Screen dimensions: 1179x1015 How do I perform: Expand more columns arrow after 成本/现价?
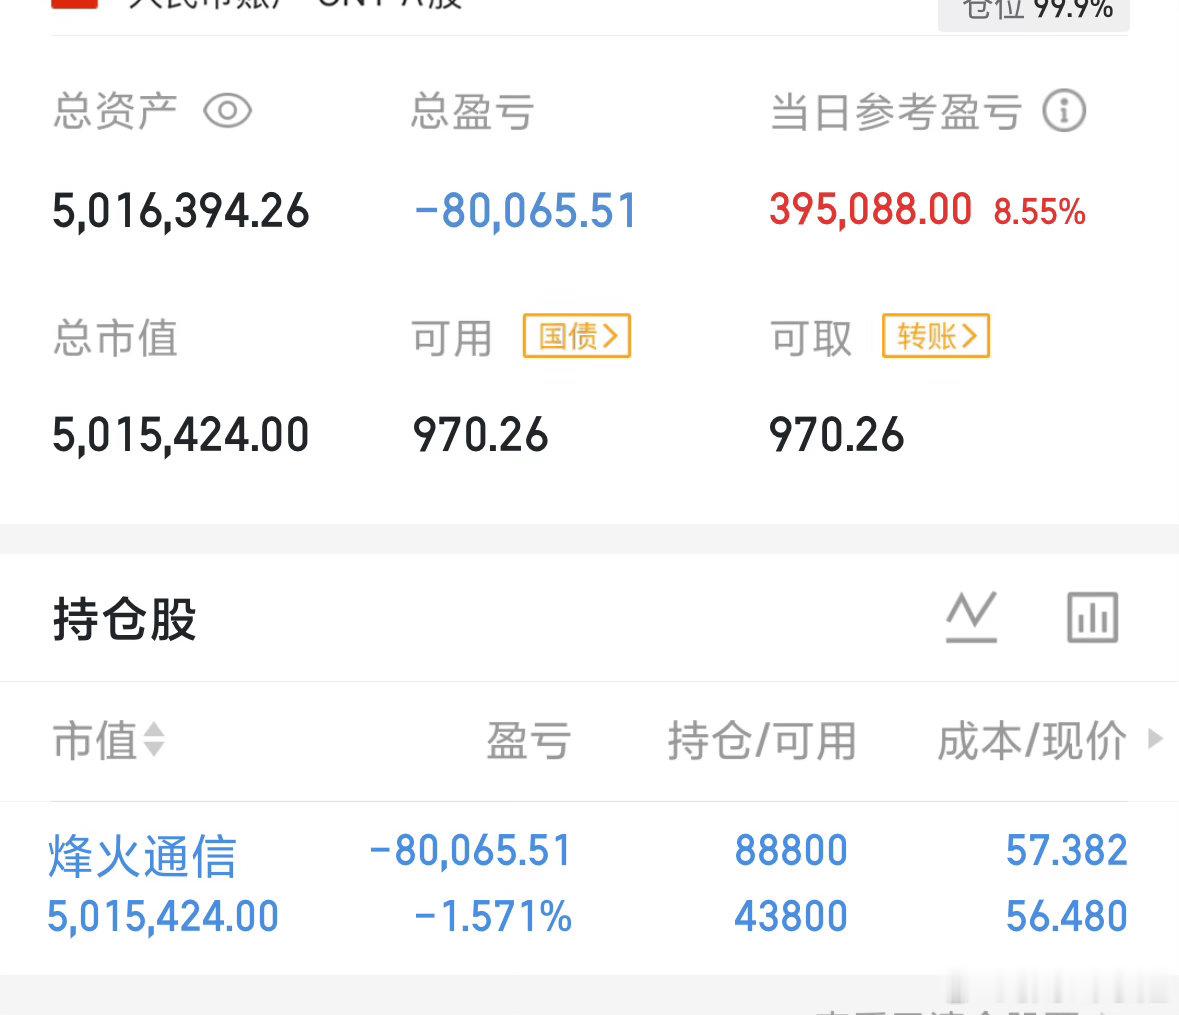[1155, 738]
